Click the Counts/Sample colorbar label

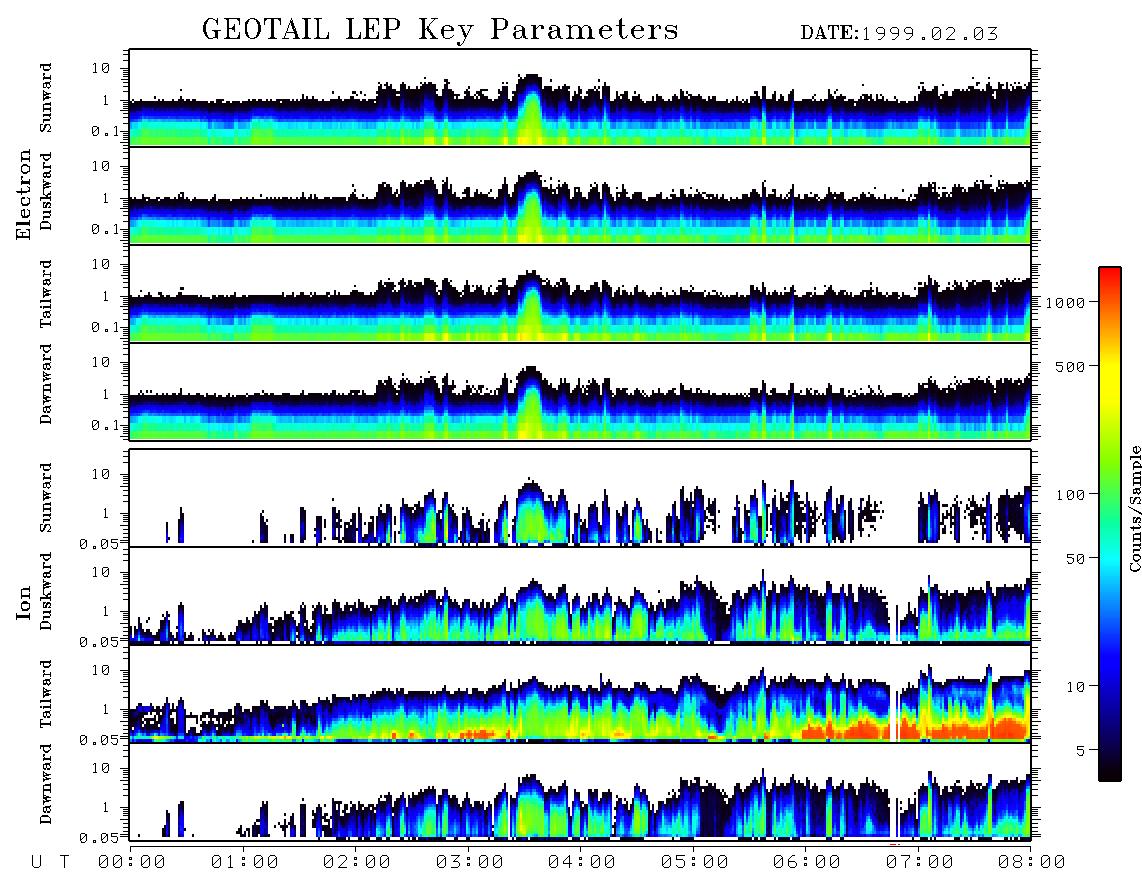tap(1134, 508)
